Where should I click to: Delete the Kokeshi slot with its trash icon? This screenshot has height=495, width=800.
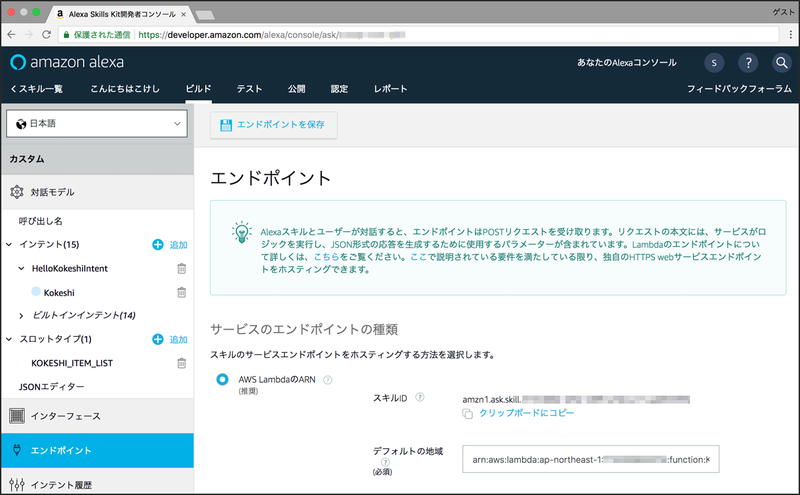tap(182, 292)
